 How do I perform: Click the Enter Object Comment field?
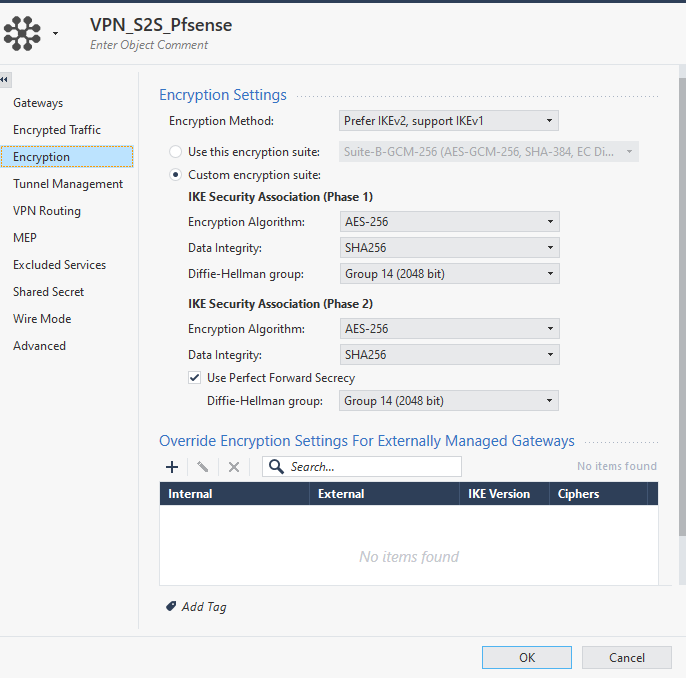tap(149, 45)
